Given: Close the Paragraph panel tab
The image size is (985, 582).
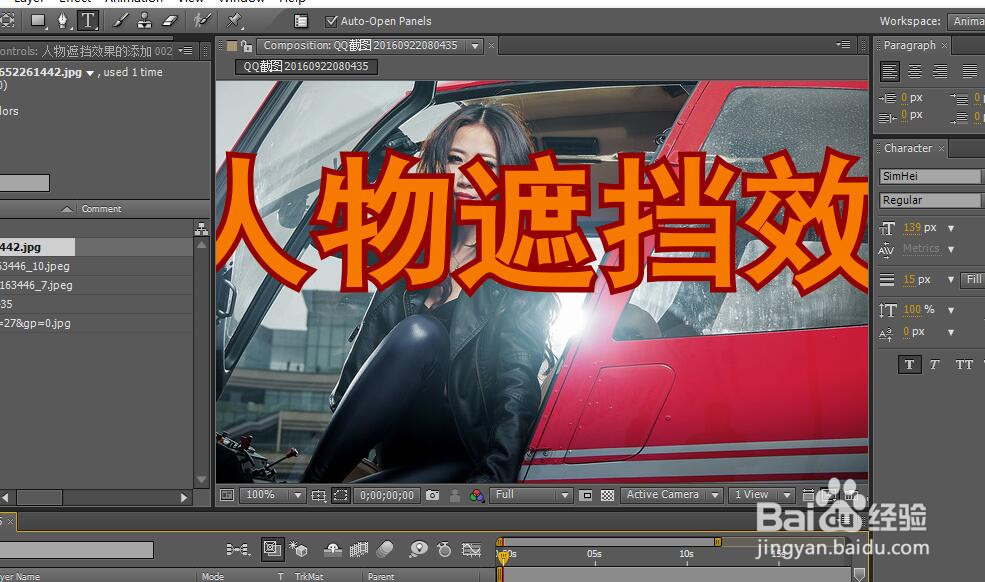Looking at the screenshot, I should pyautogui.click(x=944, y=46).
